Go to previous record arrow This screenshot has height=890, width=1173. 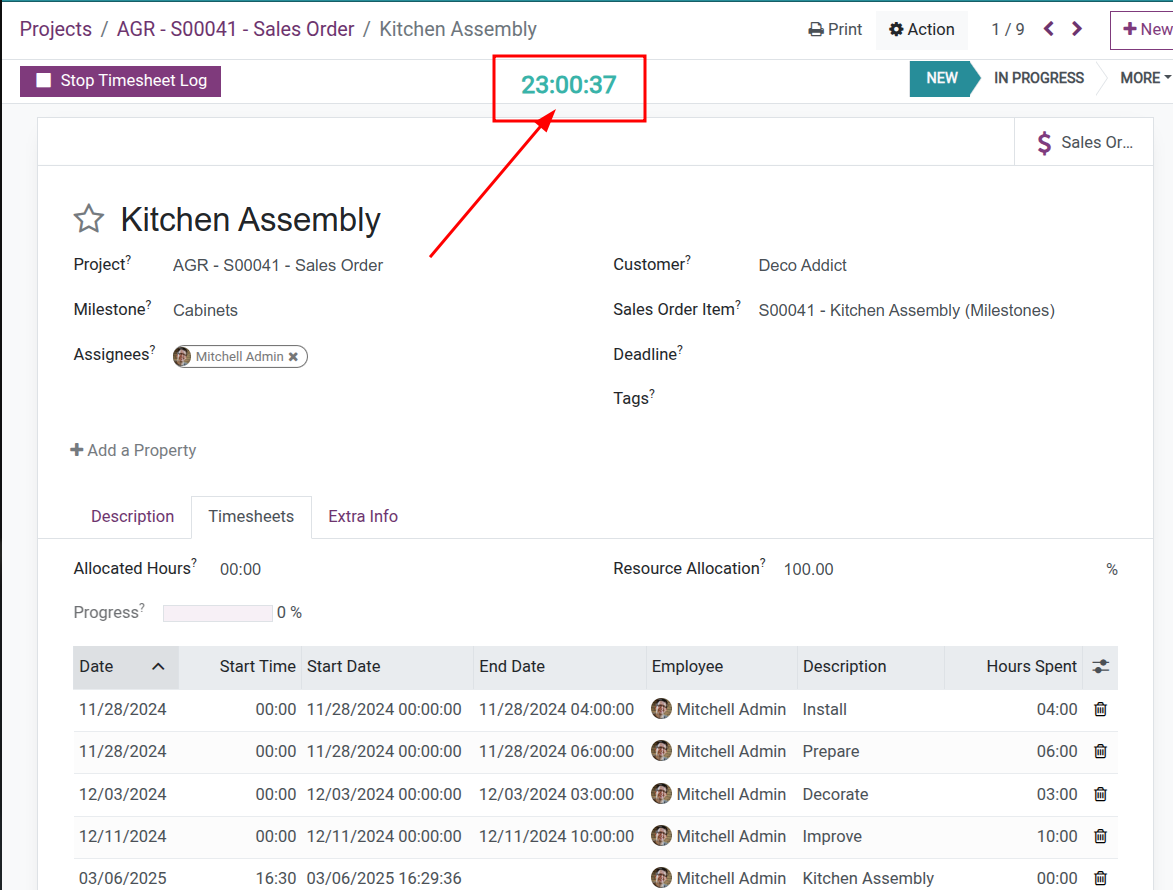point(1049,29)
